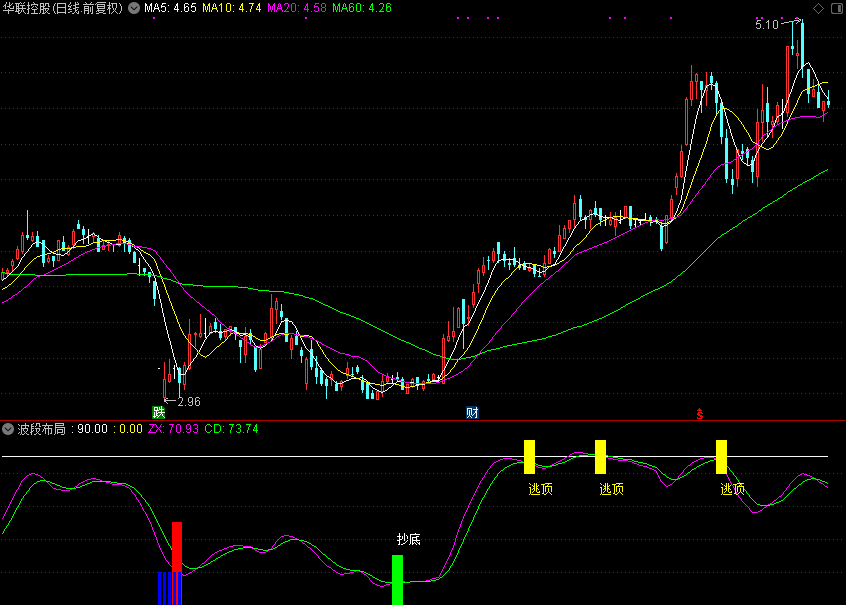Expand the 波段布局 indicator settings arrow
This screenshot has width=846, height=605.
click(8, 429)
